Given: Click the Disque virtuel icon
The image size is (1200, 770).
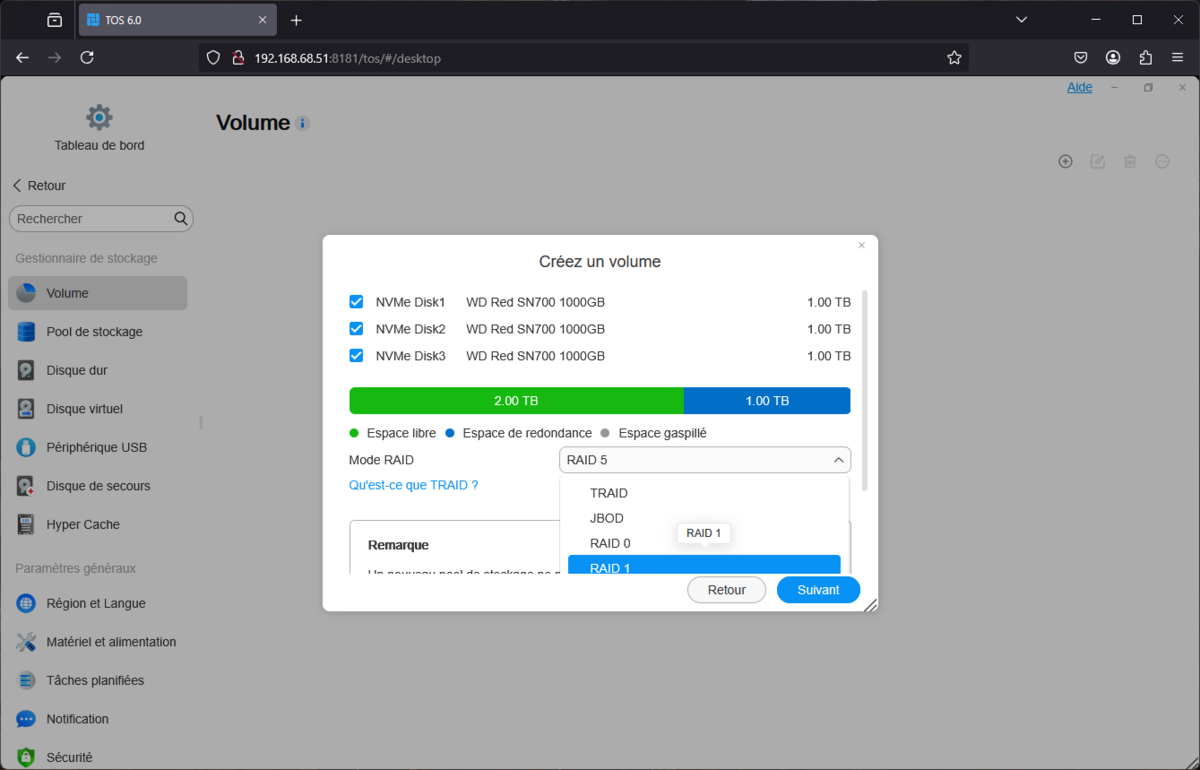Looking at the screenshot, I should 26,409.
